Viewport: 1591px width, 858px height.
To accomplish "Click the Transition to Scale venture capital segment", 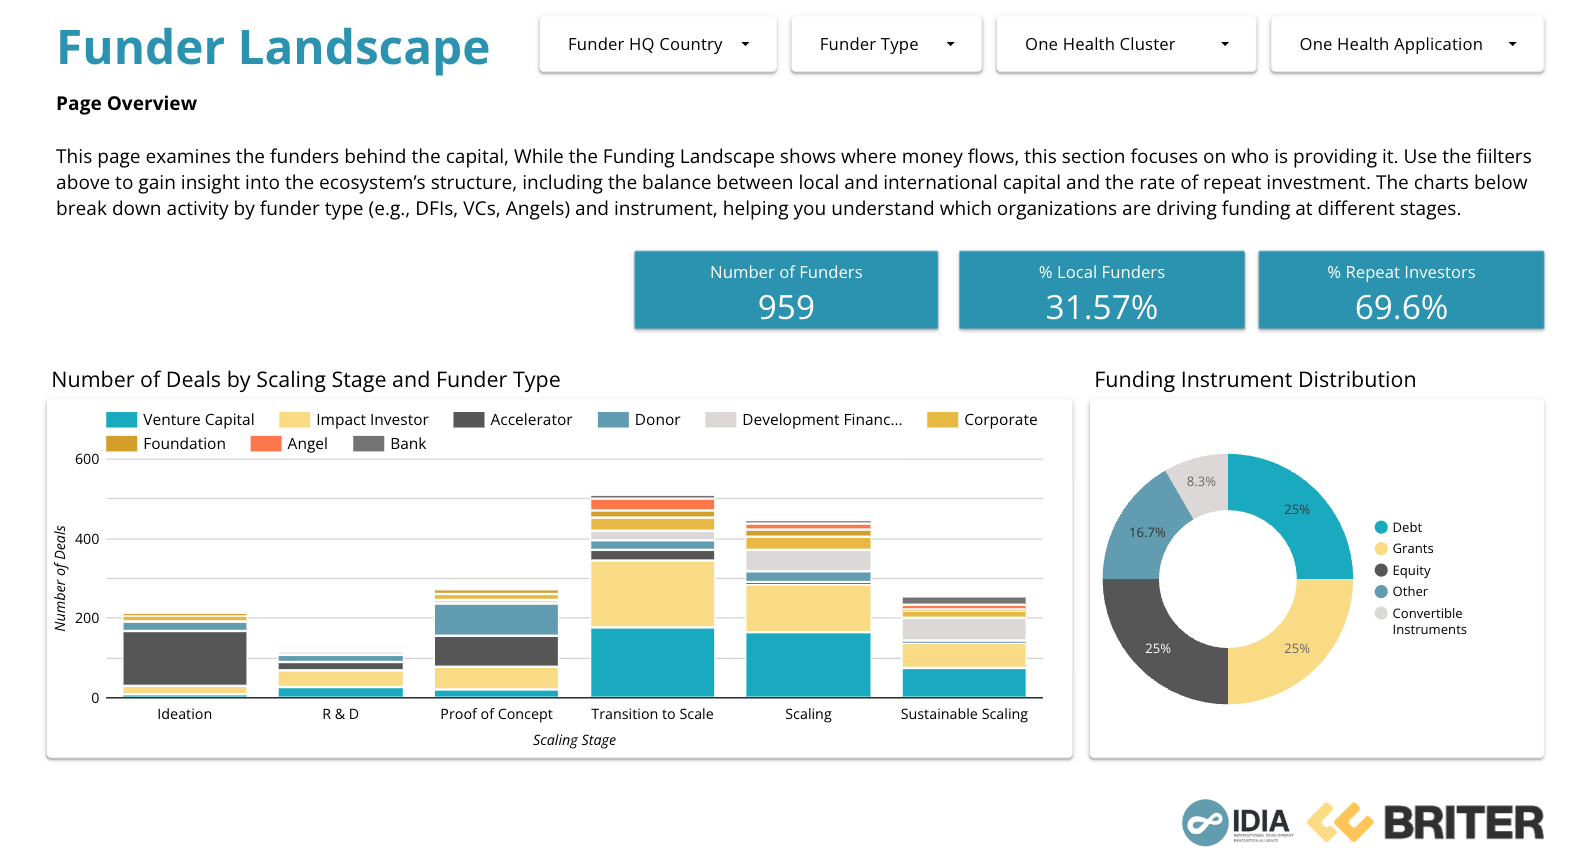I will (x=653, y=662).
